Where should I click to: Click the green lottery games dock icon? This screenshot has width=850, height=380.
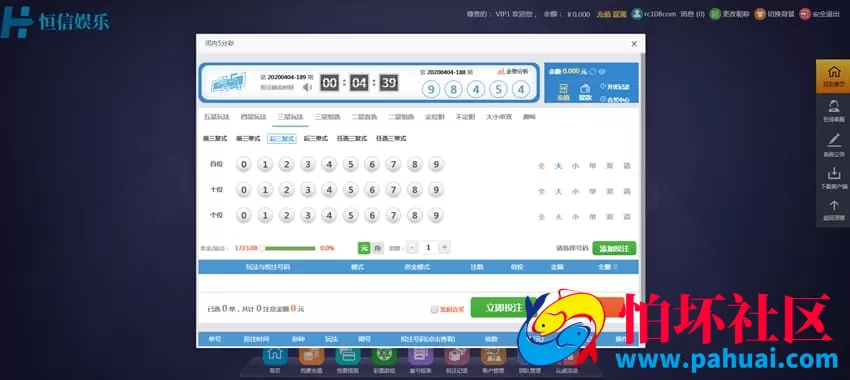(x=384, y=355)
